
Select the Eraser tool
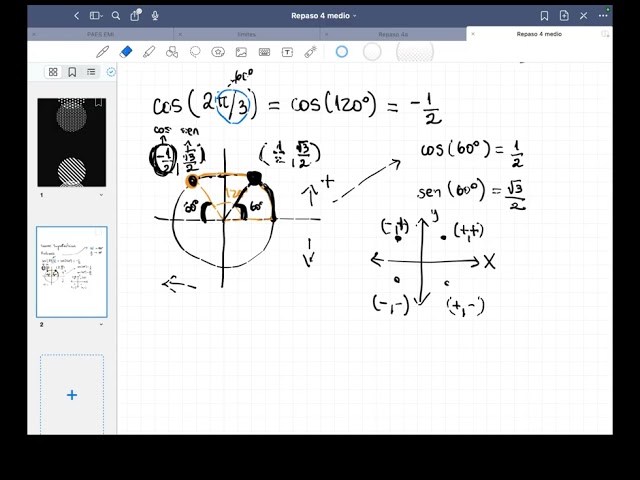(x=126, y=52)
